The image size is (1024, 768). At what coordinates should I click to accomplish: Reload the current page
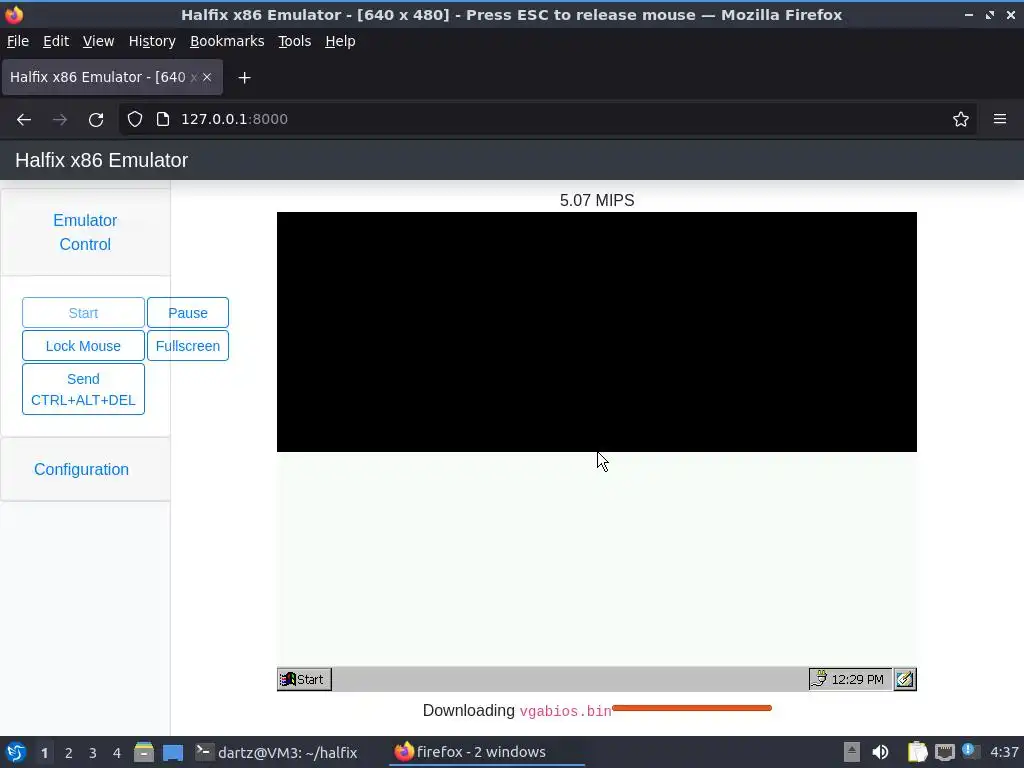pyautogui.click(x=96, y=120)
